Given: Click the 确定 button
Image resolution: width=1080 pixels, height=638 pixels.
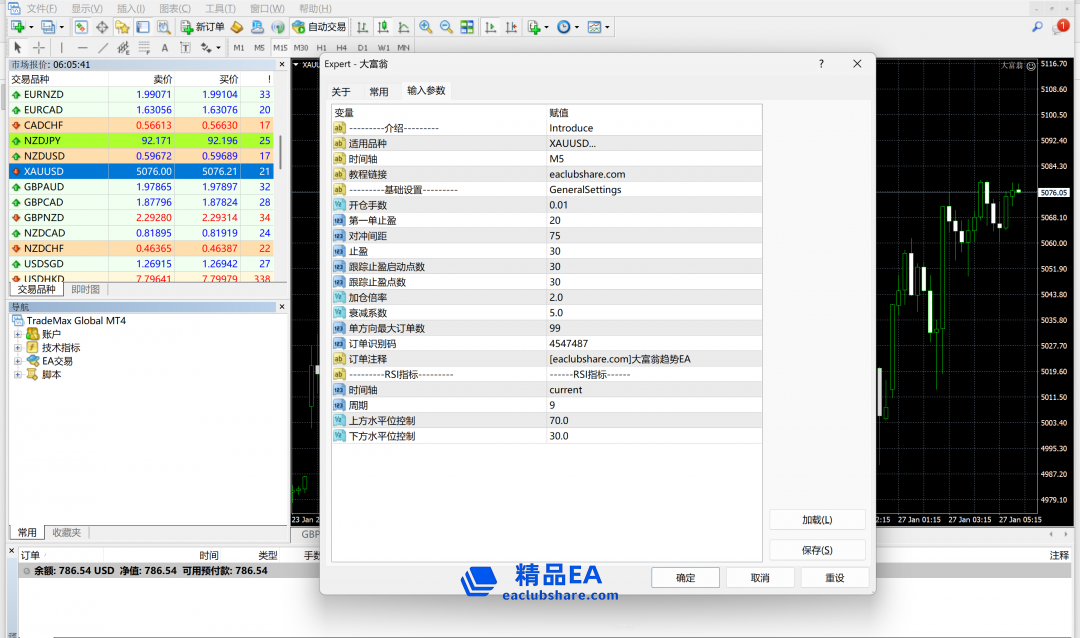Looking at the screenshot, I should pyautogui.click(x=685, y=578).
